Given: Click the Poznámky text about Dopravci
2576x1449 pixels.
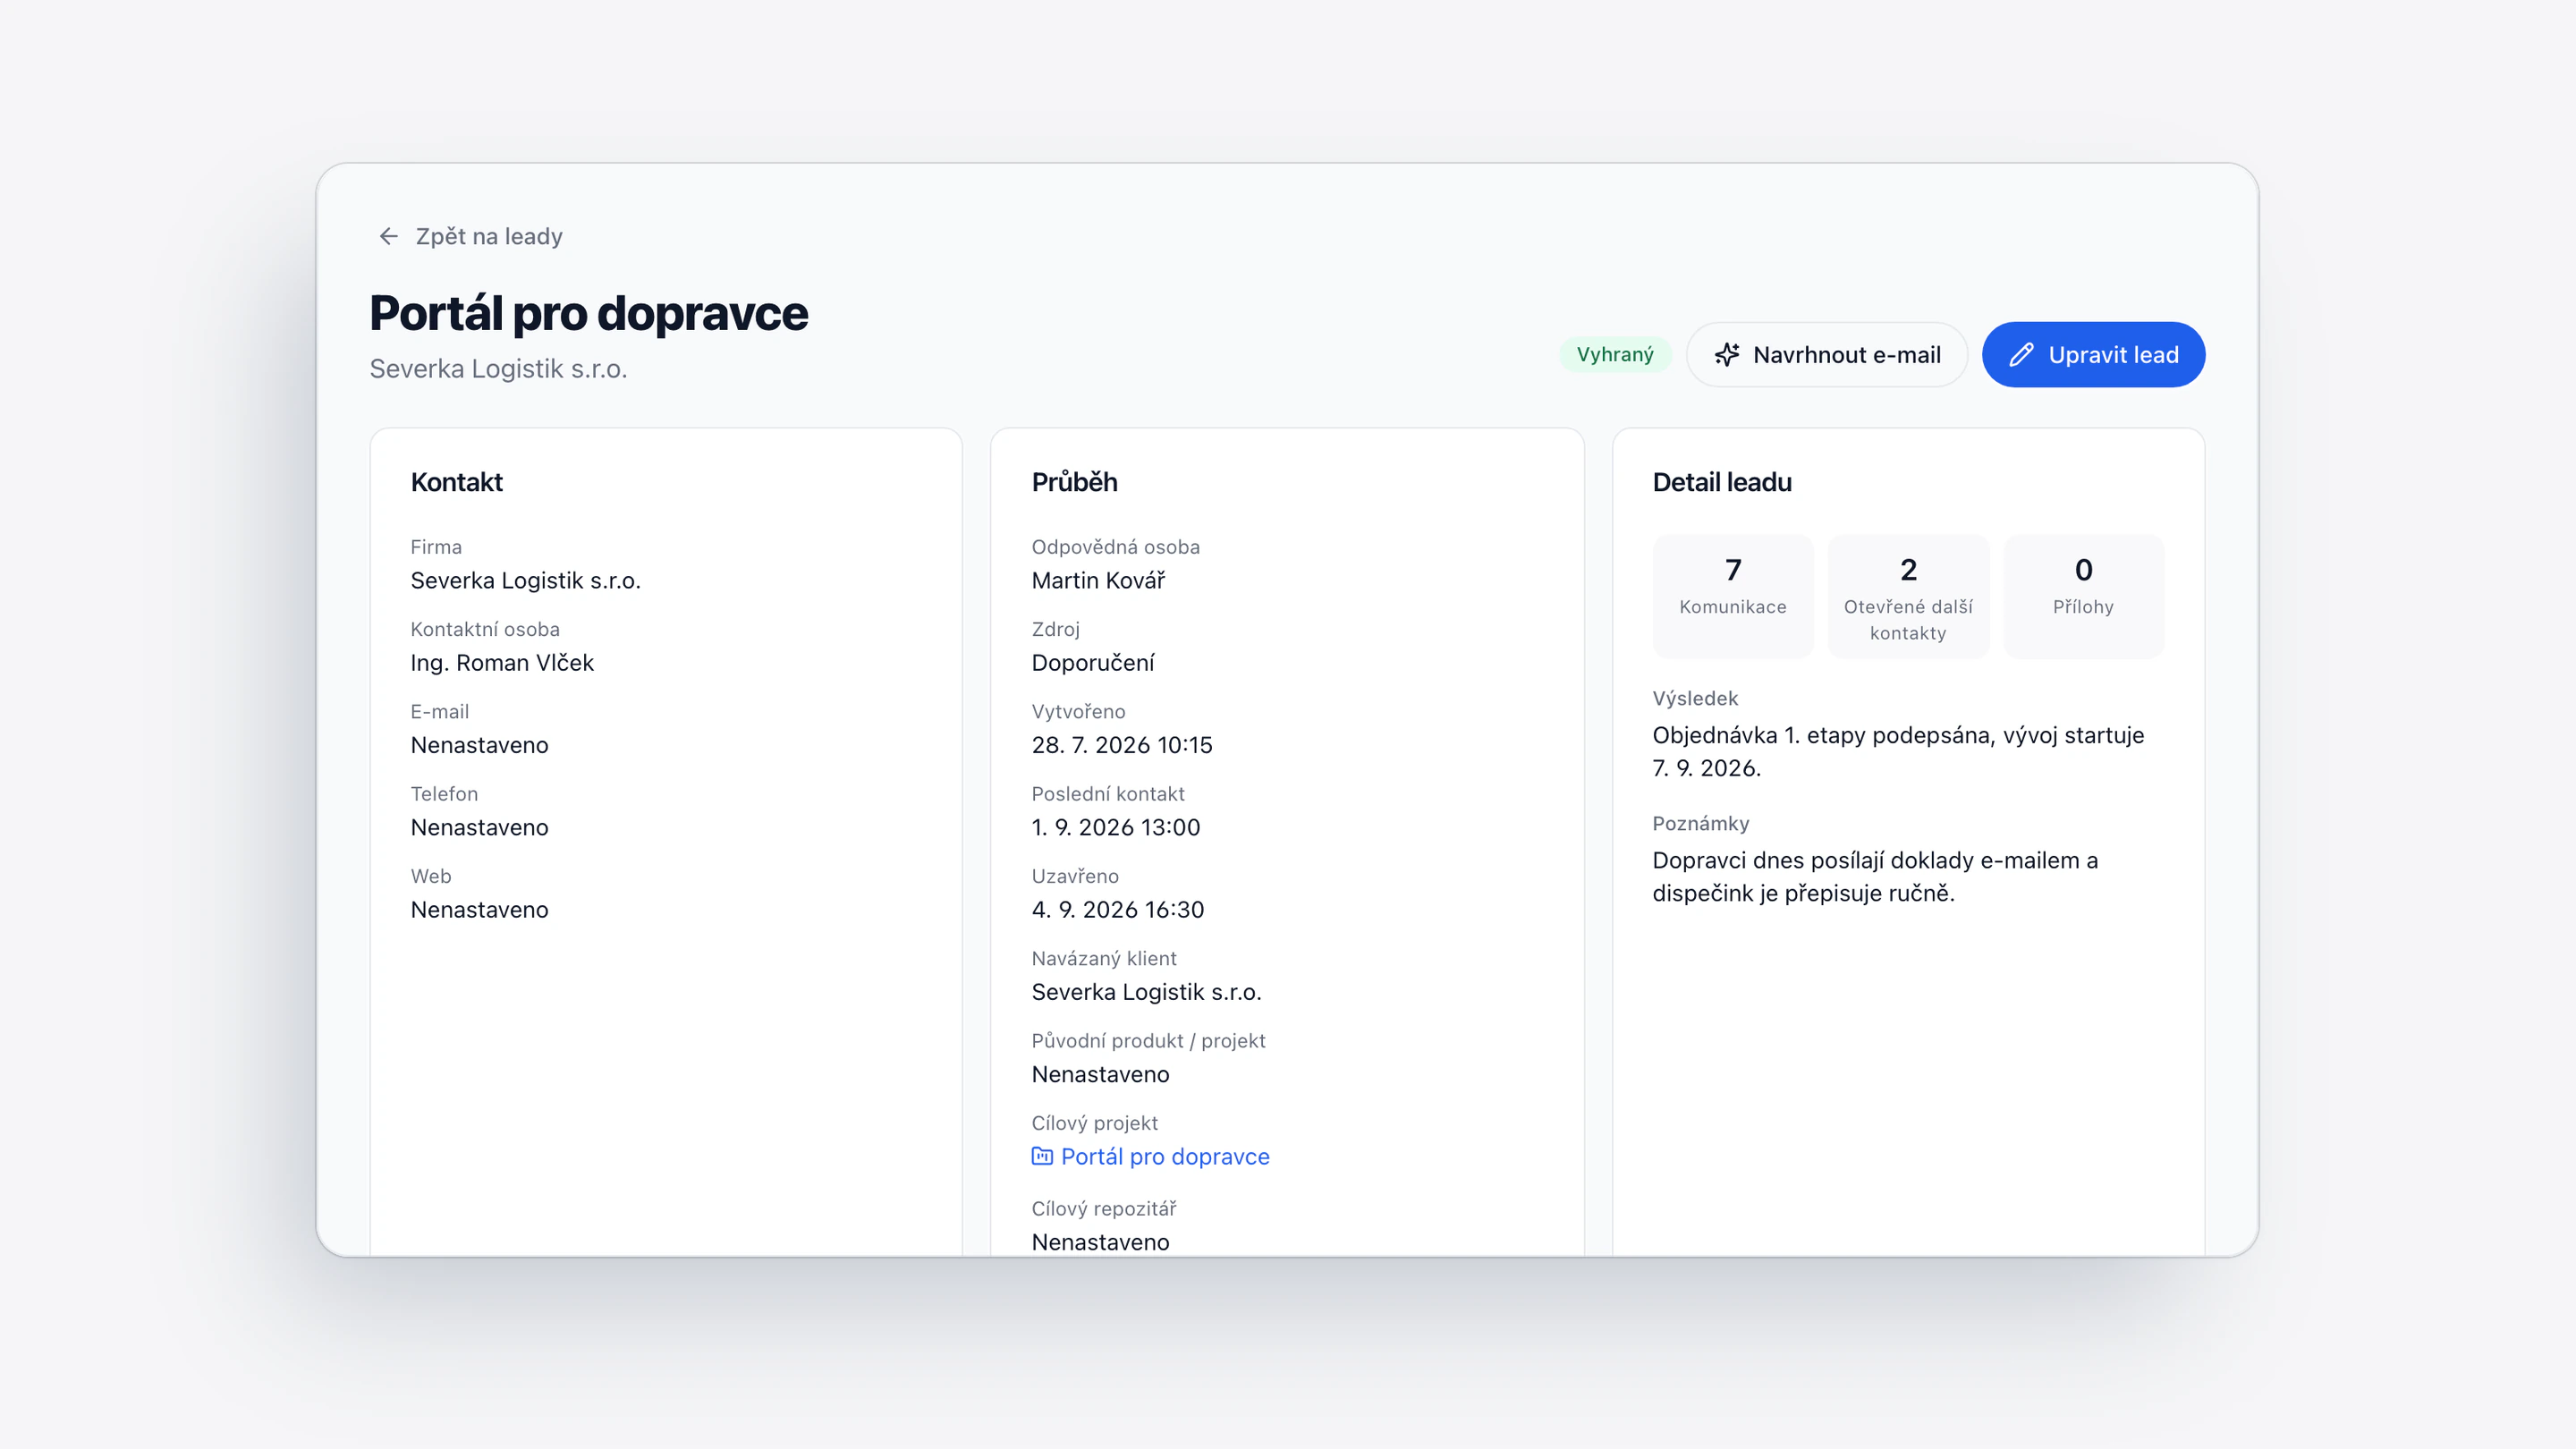Looking at the screenshot, I should 1875,876.
